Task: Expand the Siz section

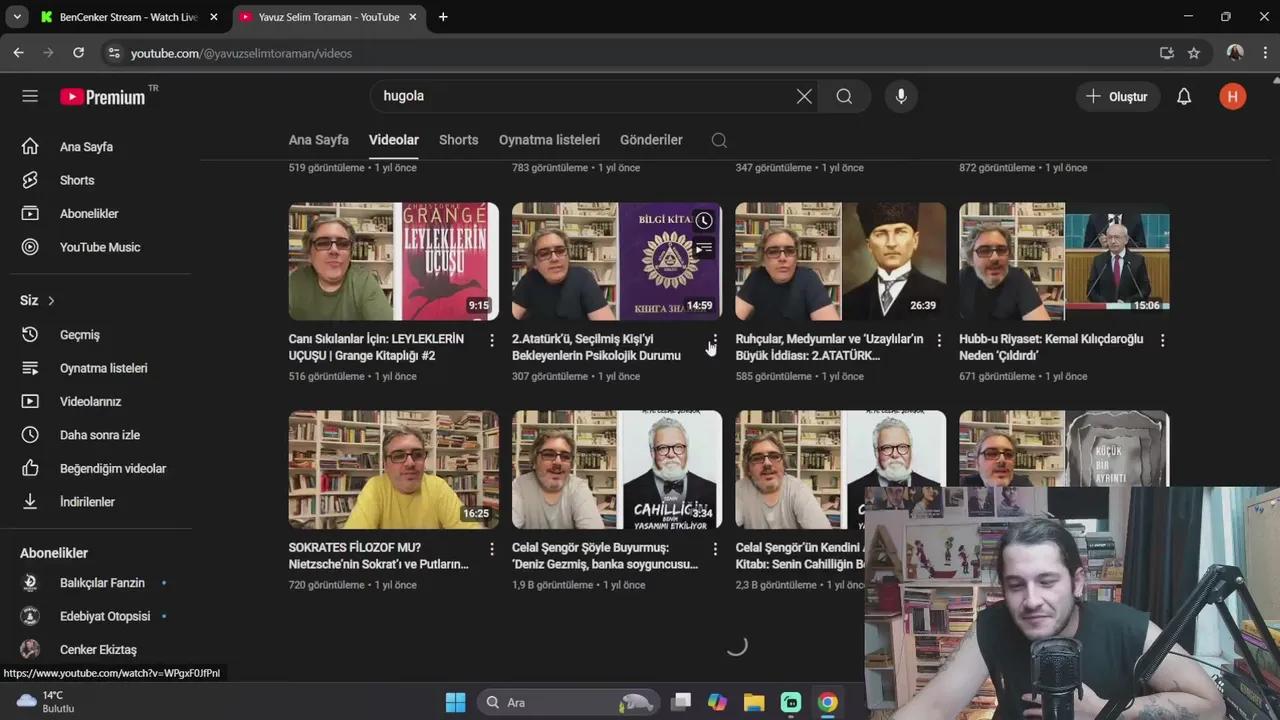Action: pyautogui.click(x=38, y=300)
